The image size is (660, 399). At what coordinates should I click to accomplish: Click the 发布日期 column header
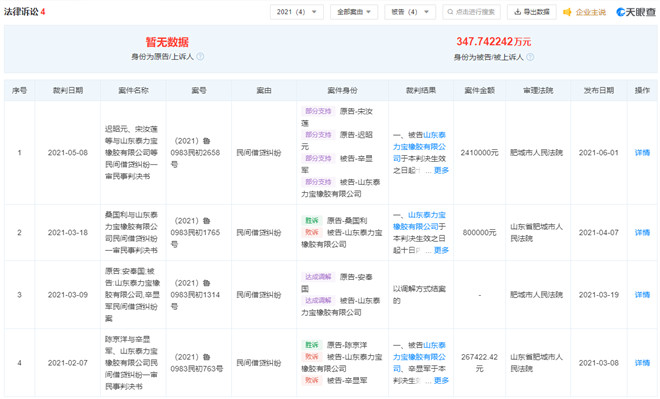599,90
